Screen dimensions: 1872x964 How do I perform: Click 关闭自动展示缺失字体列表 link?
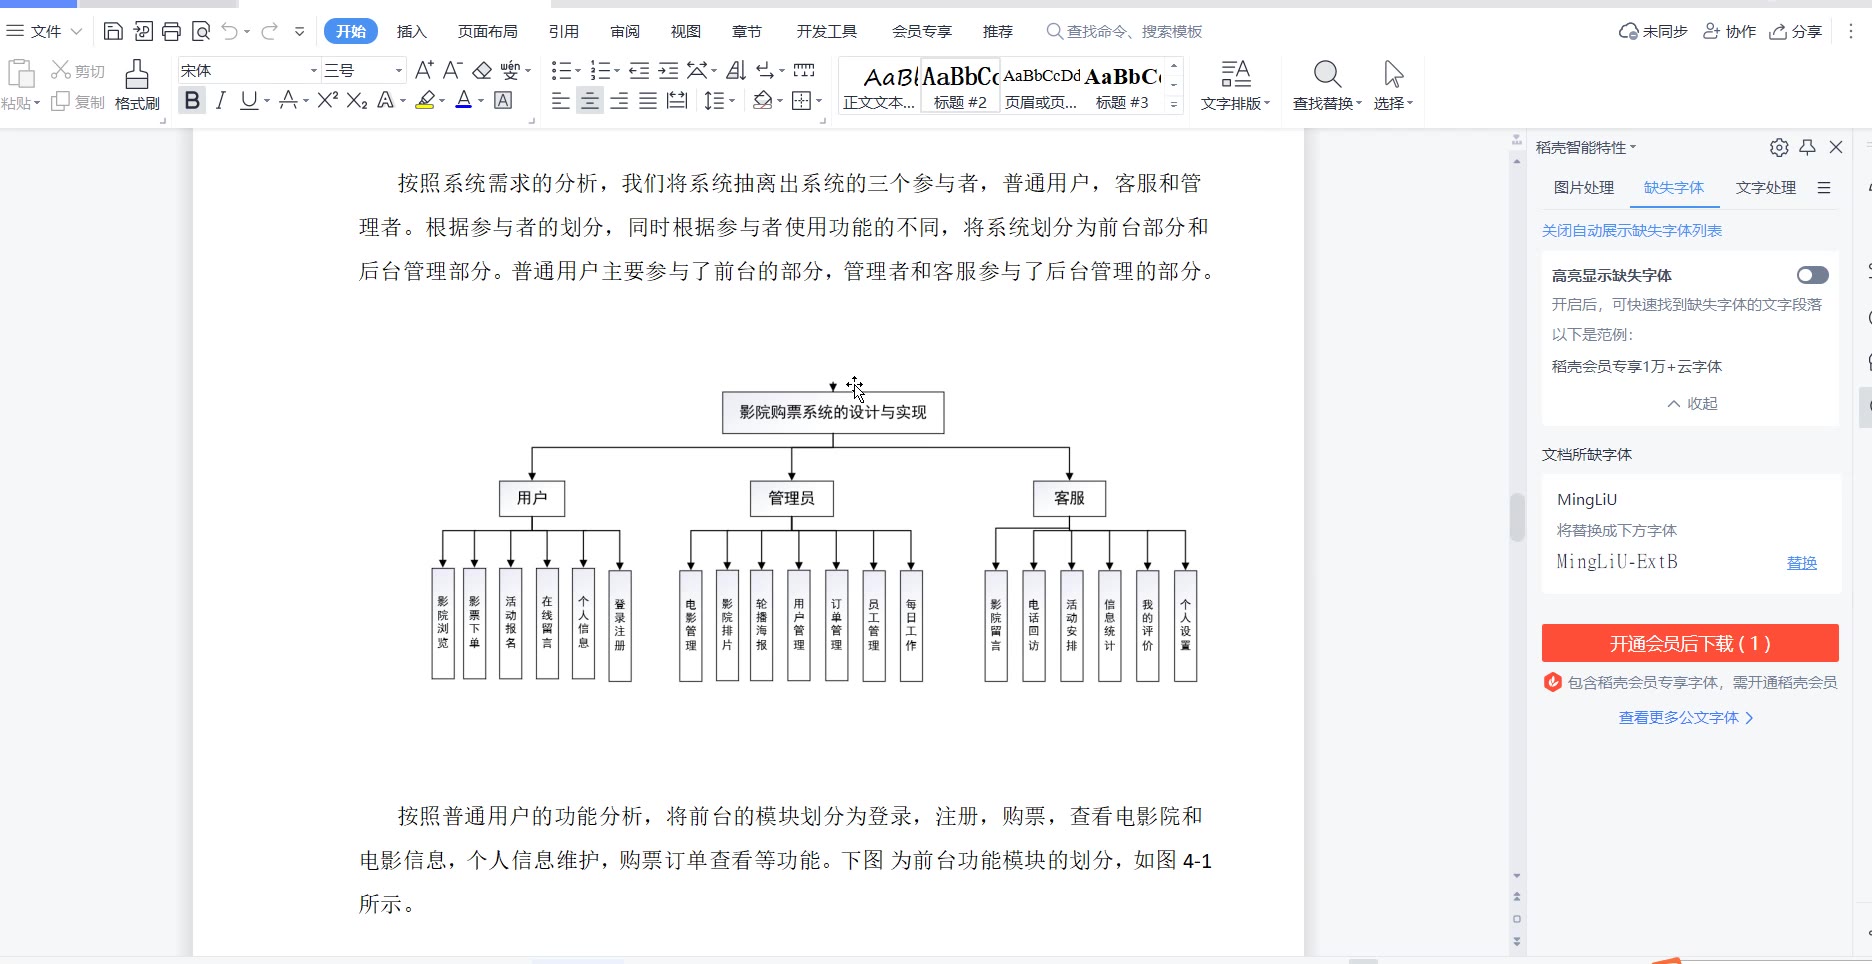point(1632,231)
